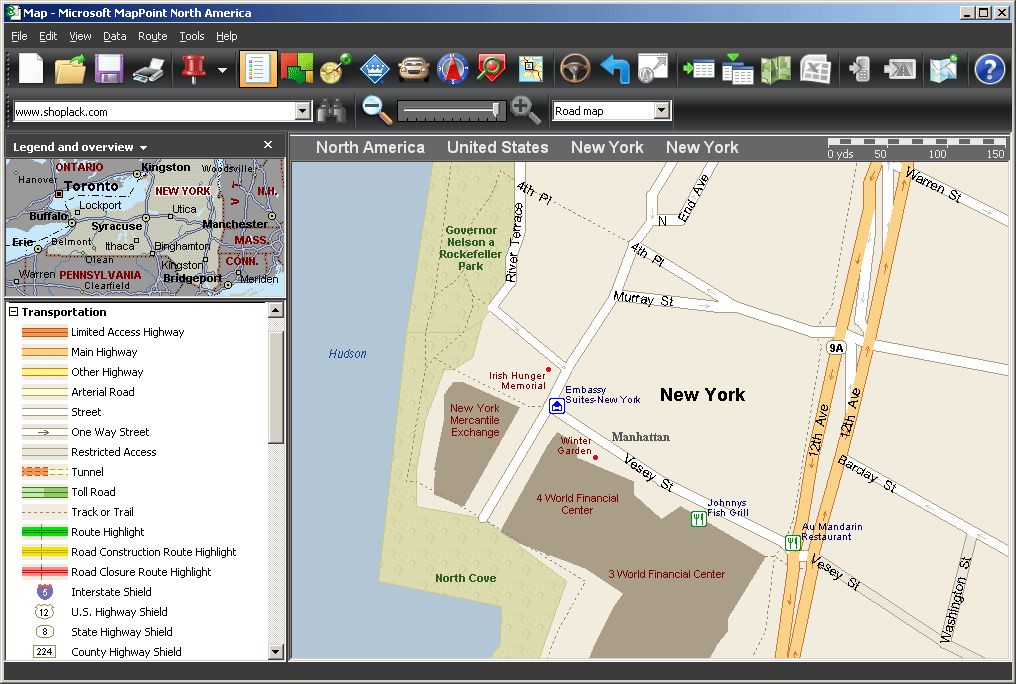
Task: Click the legend scrollbar down arrow
Action: (275, 652)
